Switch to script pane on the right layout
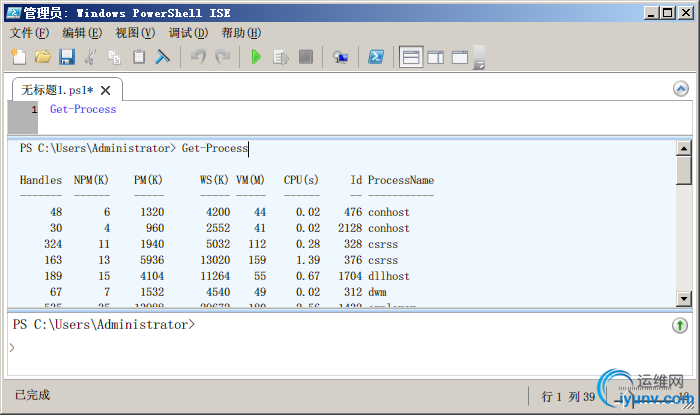This screenshot has height=415, width=700. click(435, 57)
